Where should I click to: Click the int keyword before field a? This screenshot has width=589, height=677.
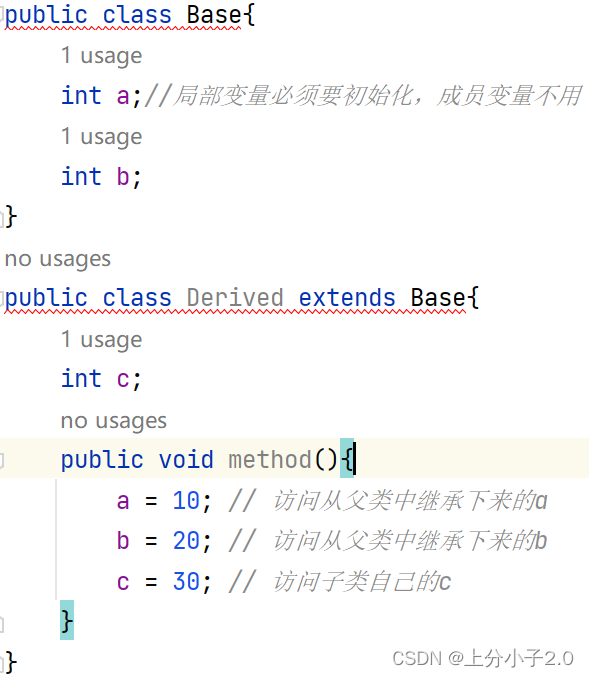coord(82,95)
